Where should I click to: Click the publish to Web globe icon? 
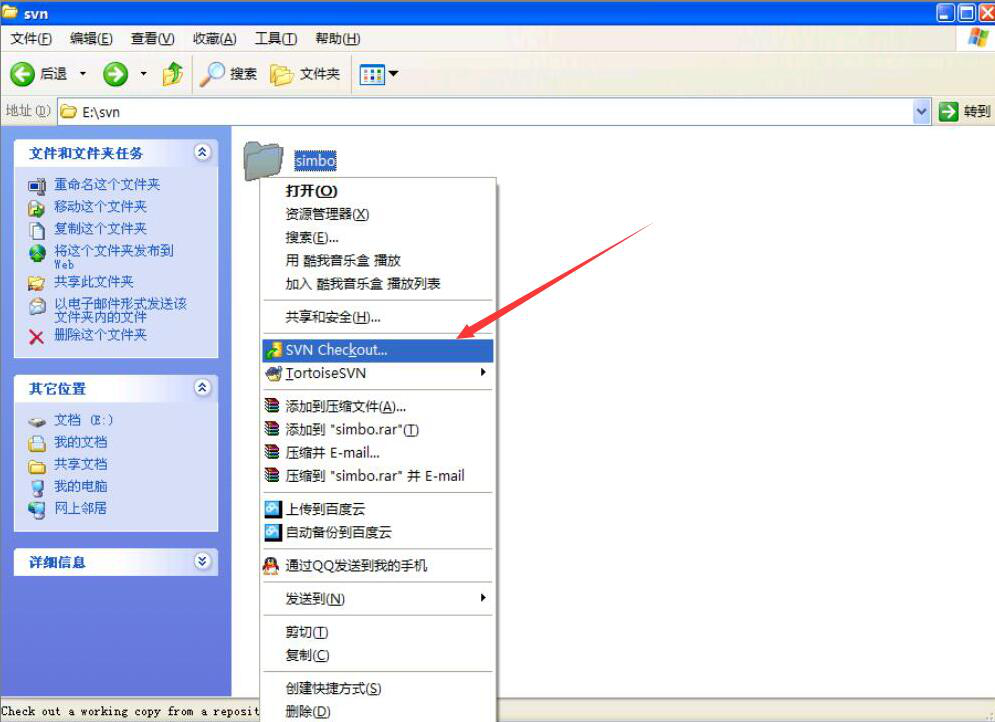(37, 253)
